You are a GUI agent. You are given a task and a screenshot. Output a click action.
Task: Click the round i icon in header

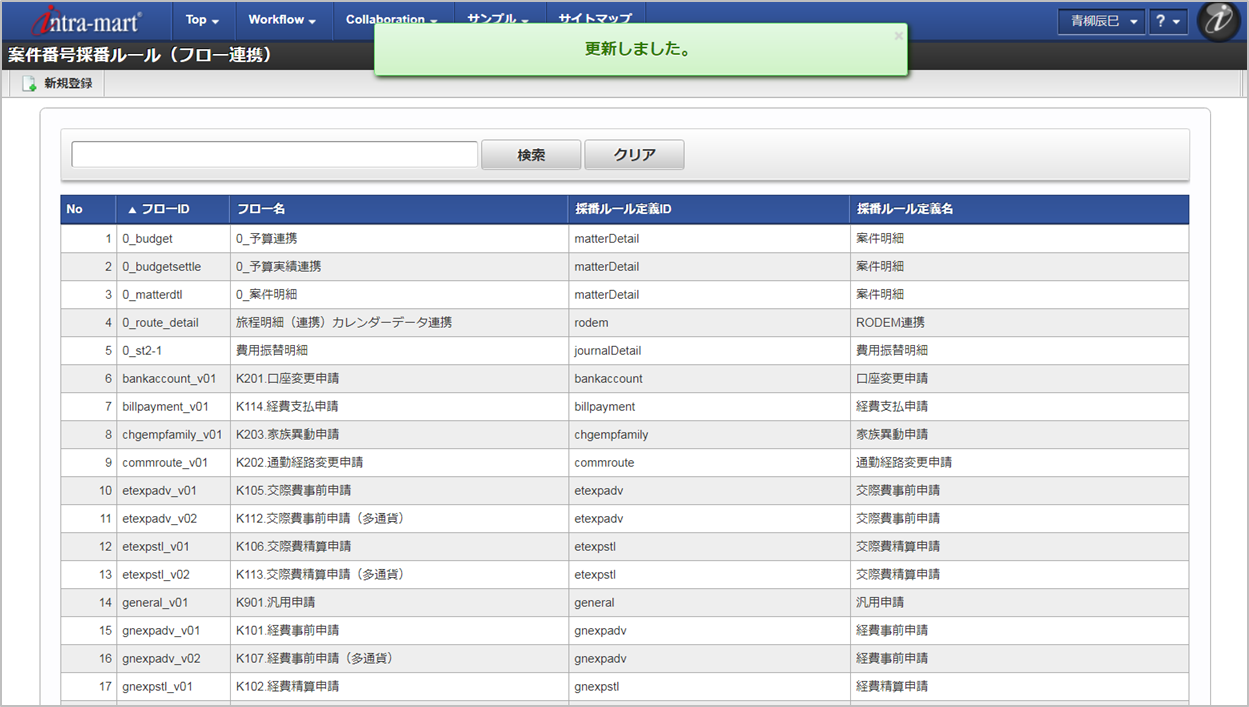(x=1217, y=21)
